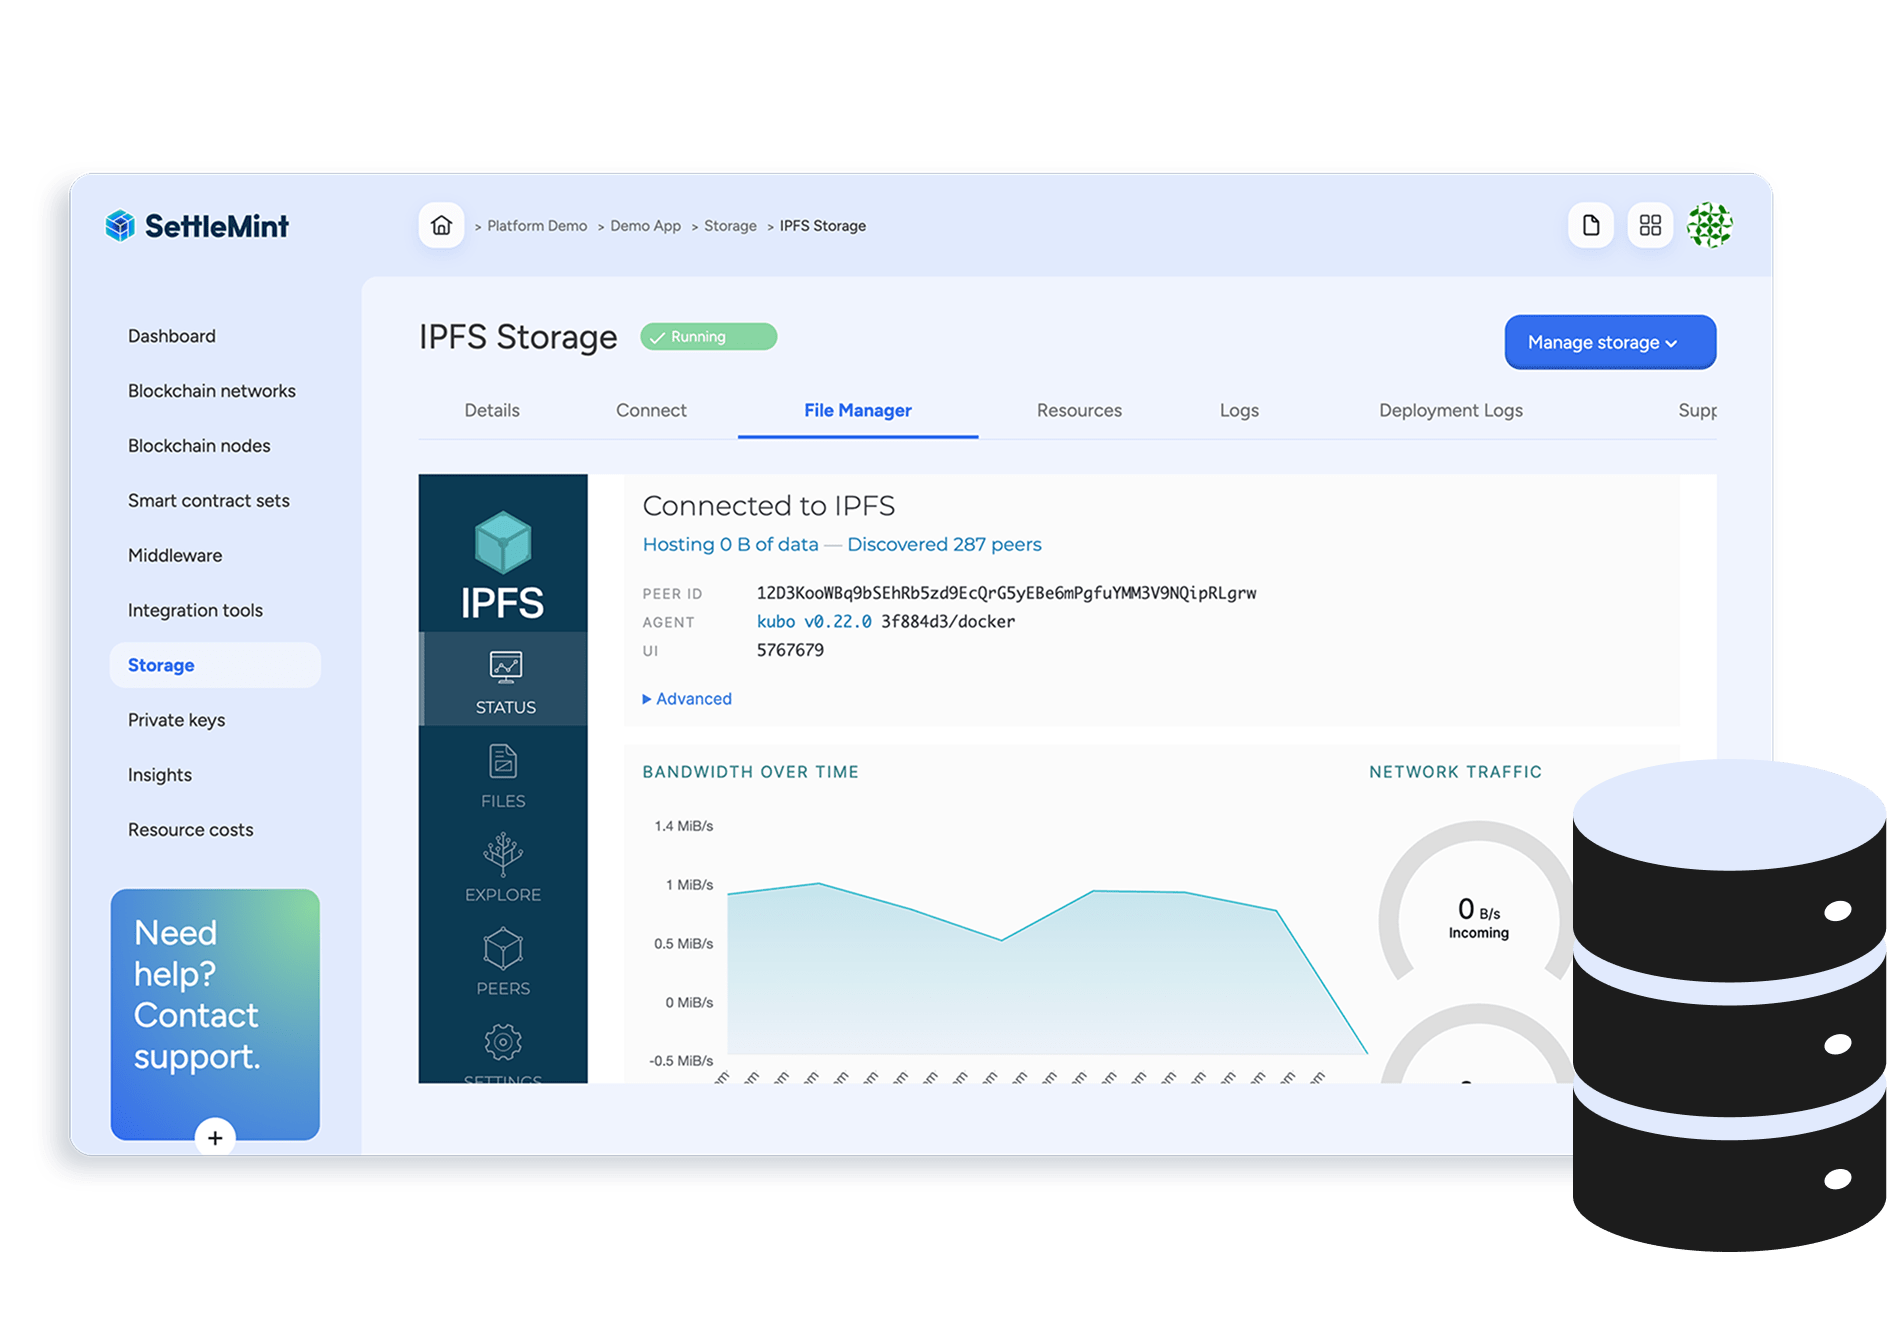
Task: Switch to the Connect tab
Action: [651, 410]
